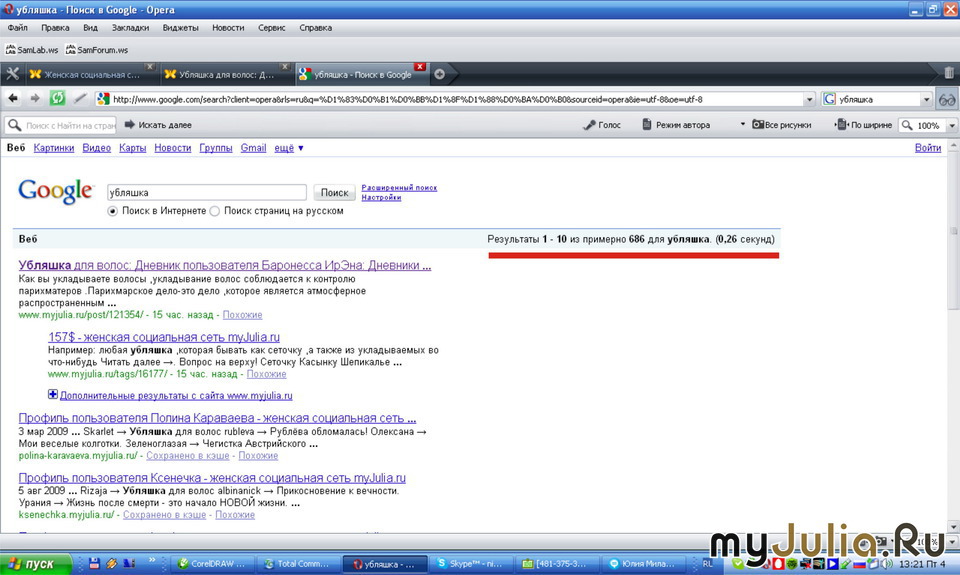This screenshot has width=960, height=575.
Task: Toggle Все рисунки image display
Action: click(x=781, y=125)
